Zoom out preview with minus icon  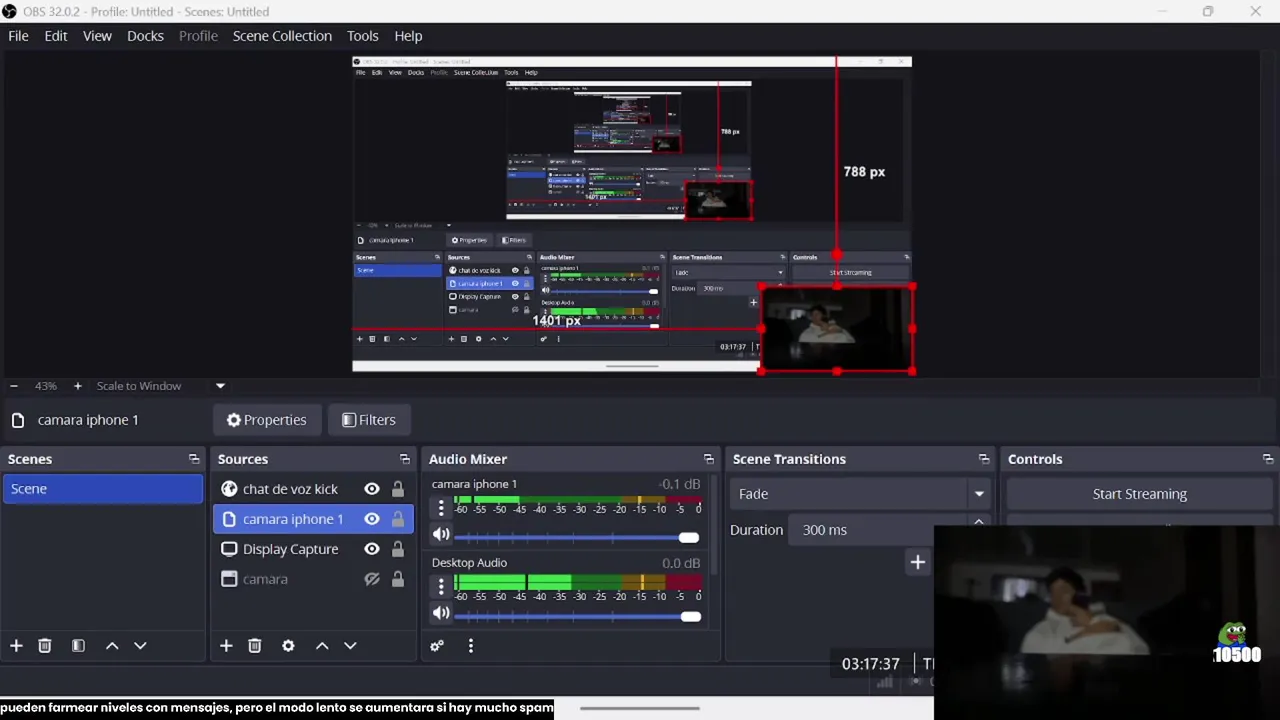[13, 386]
